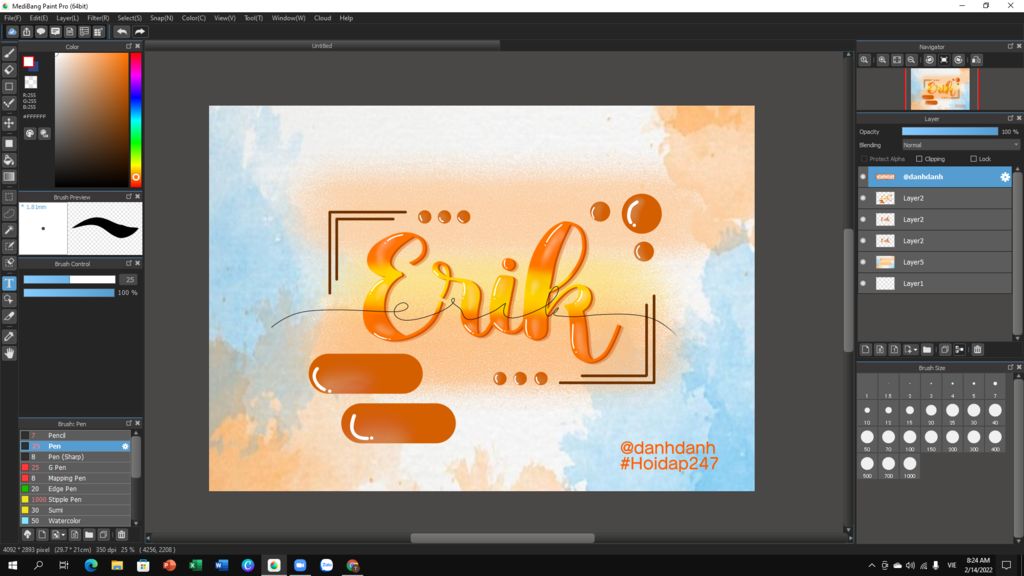Click the Redo arrow in the top toolbar
Screen dimensions: 1024x576
click(x=139, y=31)
